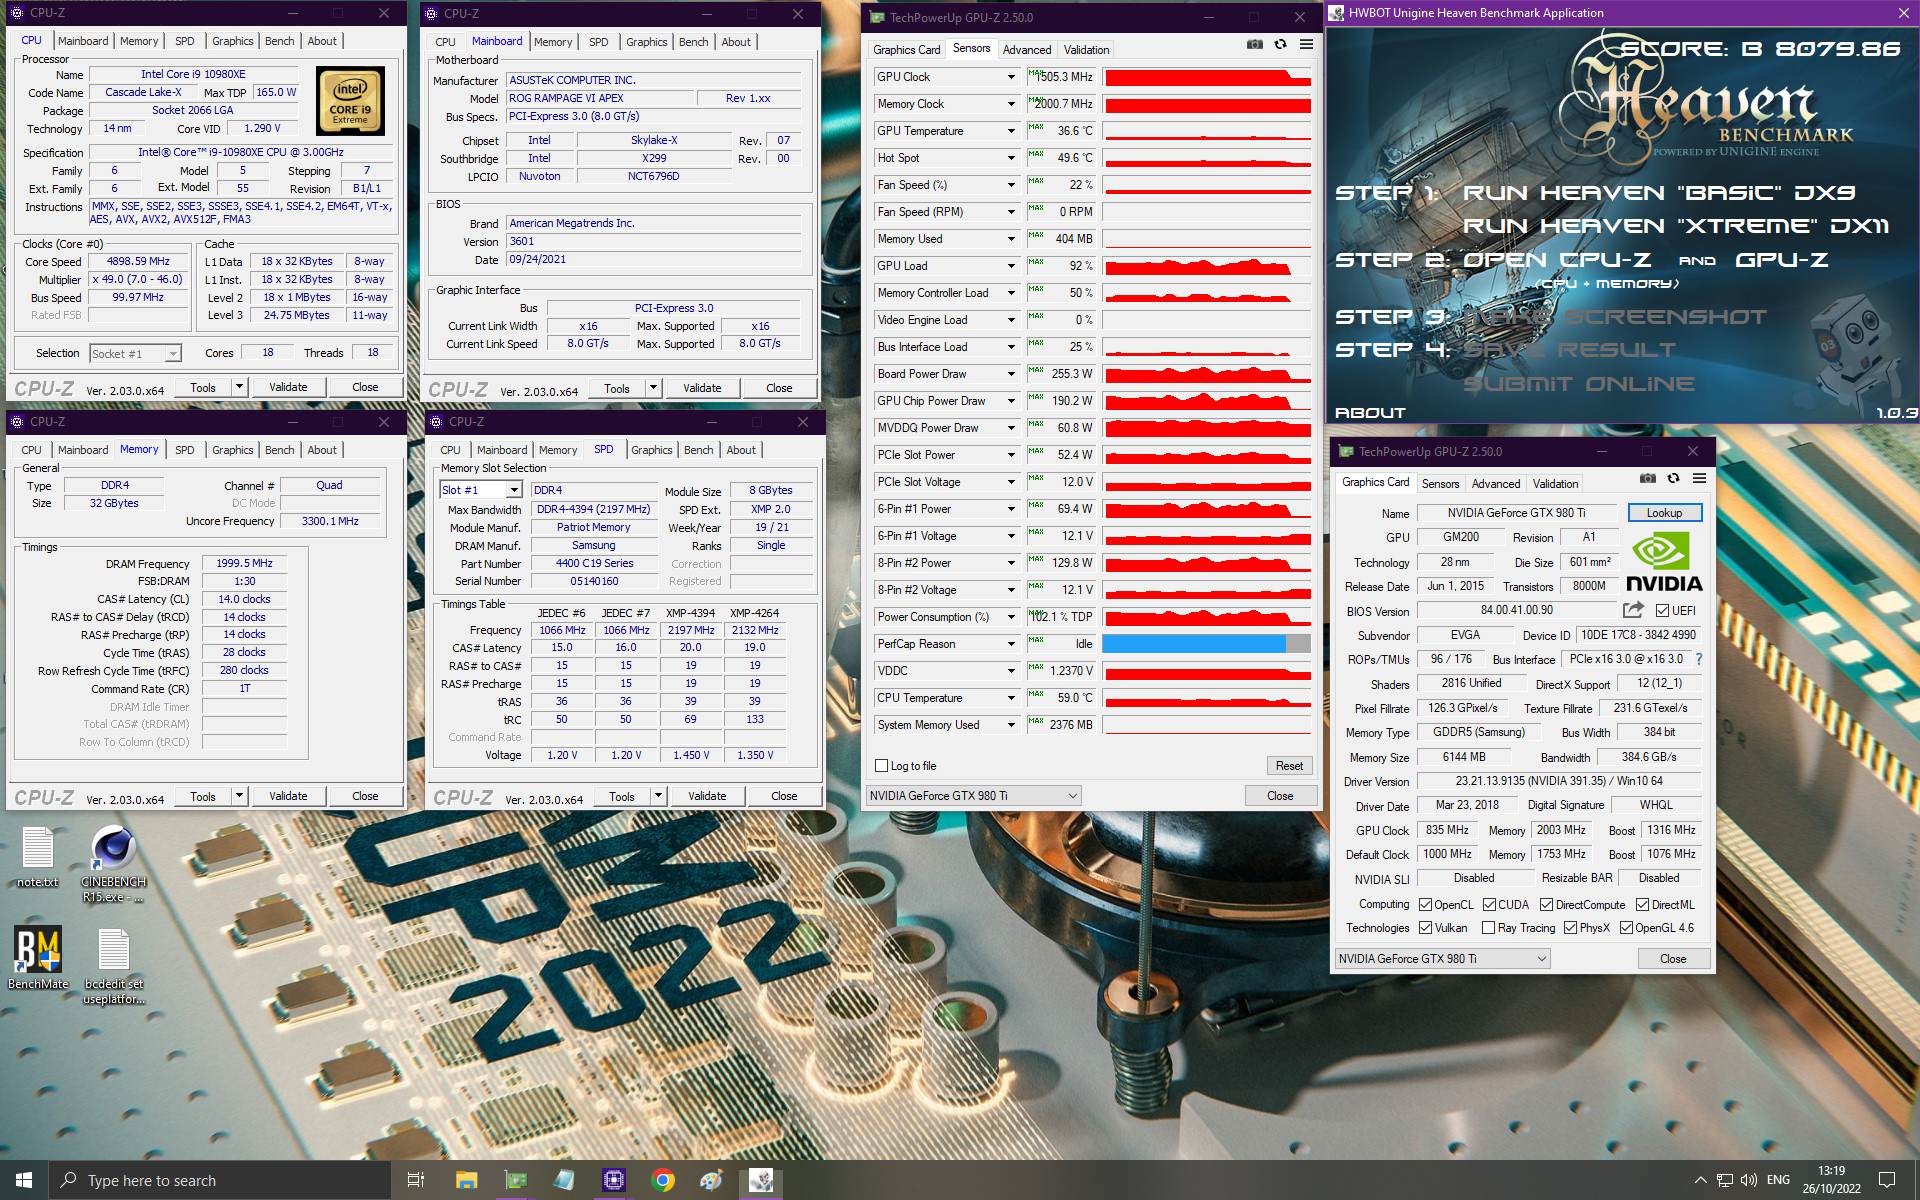Open the Socket #1 selection dropdown

click(135, 353)
